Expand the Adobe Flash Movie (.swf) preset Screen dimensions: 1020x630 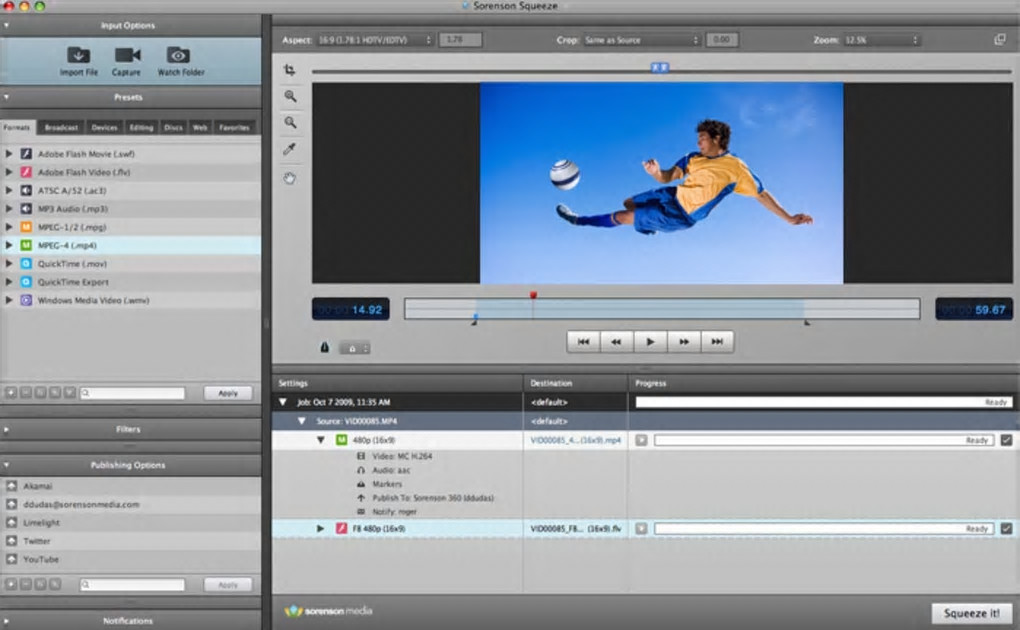(x=10, y=154)
